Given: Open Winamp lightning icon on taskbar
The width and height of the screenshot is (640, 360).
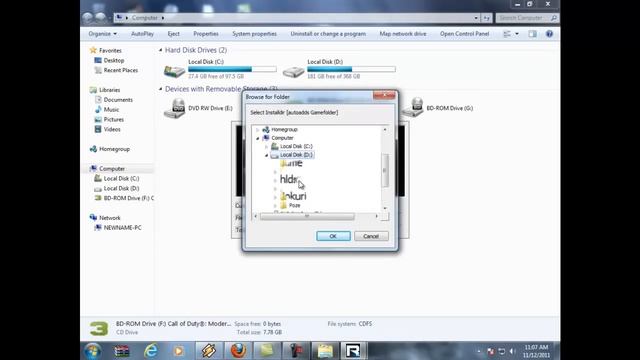Looking at the screenshot, I should point(209,351).
